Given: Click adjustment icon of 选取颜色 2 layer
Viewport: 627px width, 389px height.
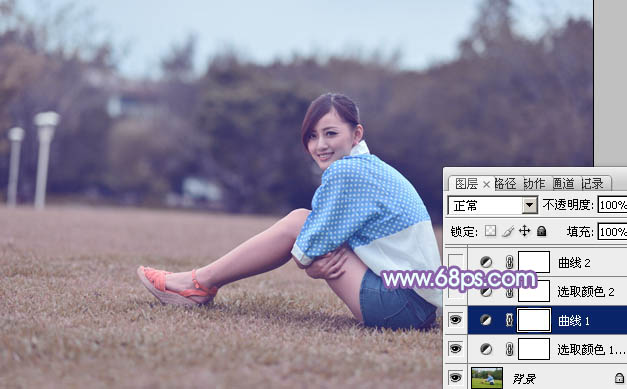Looking at the screenshot, I should (486, 291).
